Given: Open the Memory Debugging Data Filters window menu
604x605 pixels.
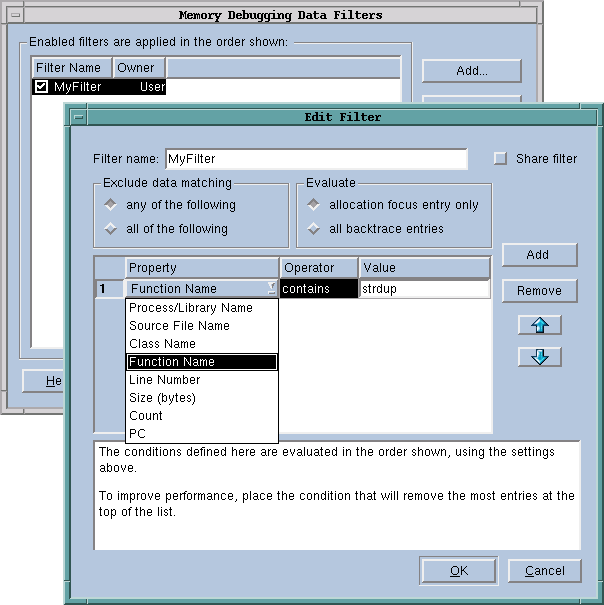Looking at the screenshot, I should pyautogui.click(x=14, y=16).
